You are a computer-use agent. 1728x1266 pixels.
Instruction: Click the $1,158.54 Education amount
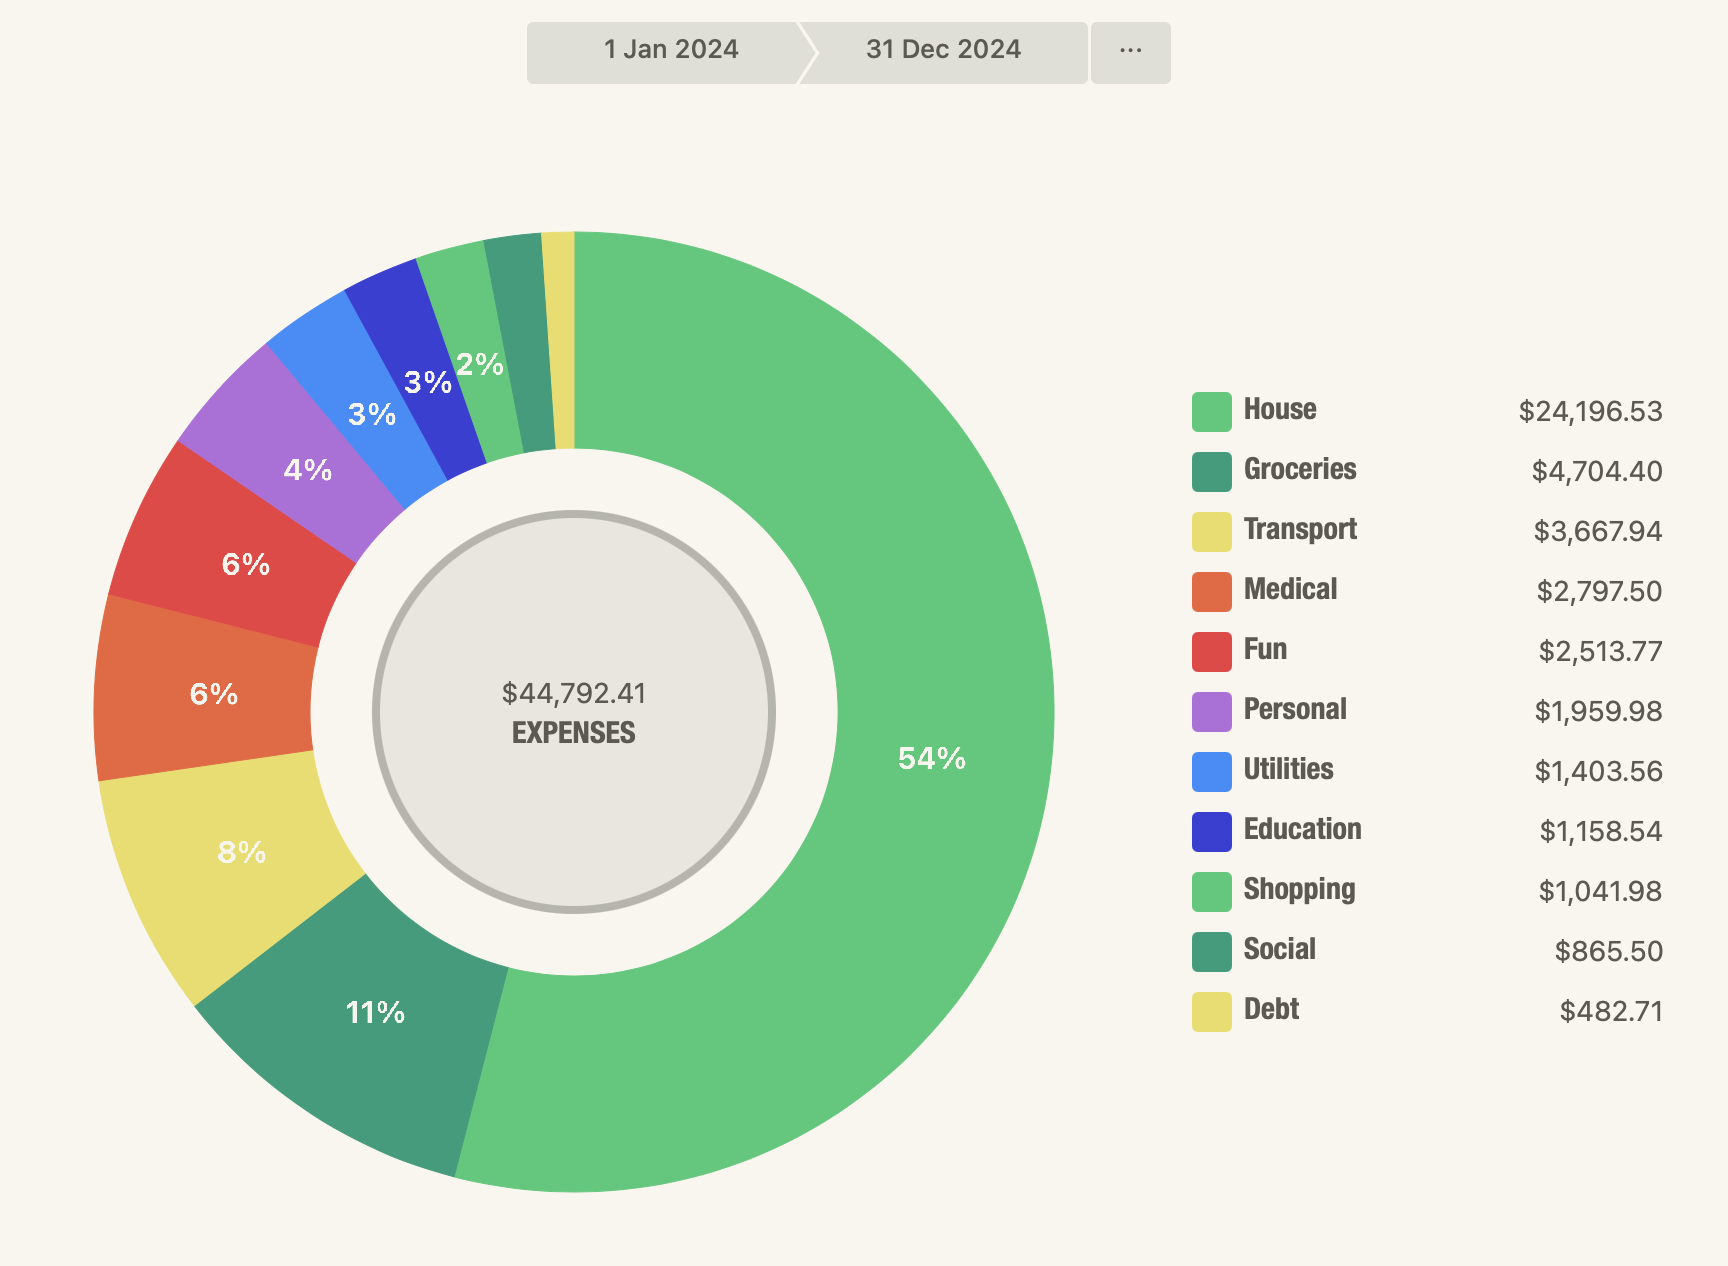(x=1600, y=832)
